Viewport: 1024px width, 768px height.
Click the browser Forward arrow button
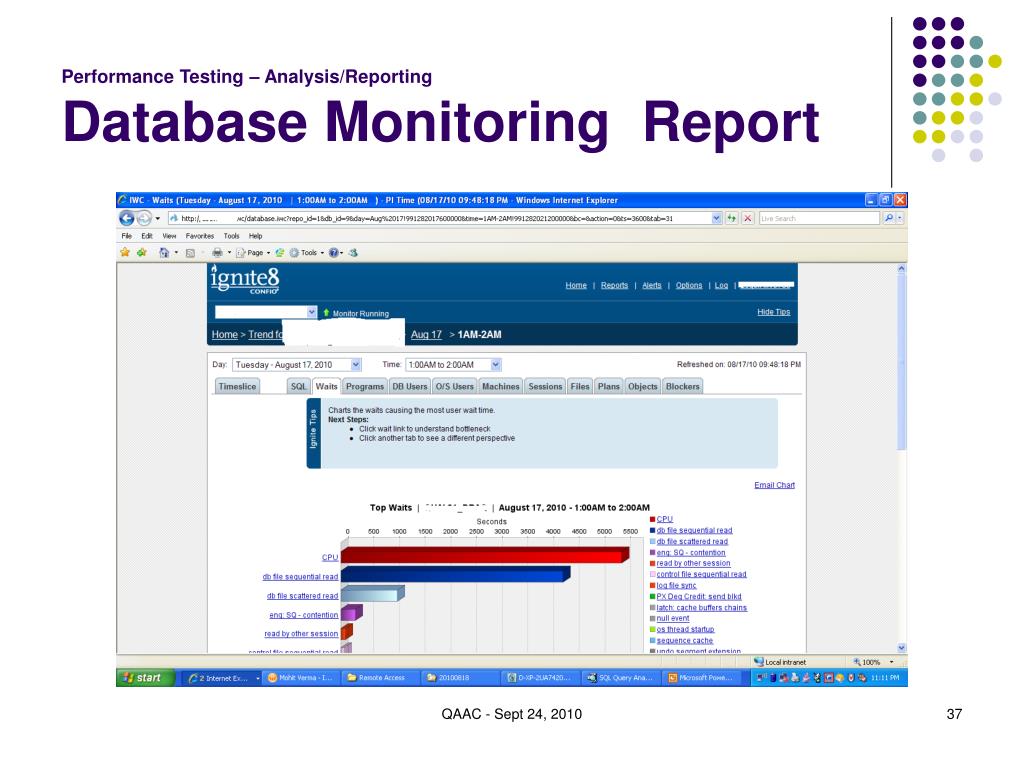144,218
